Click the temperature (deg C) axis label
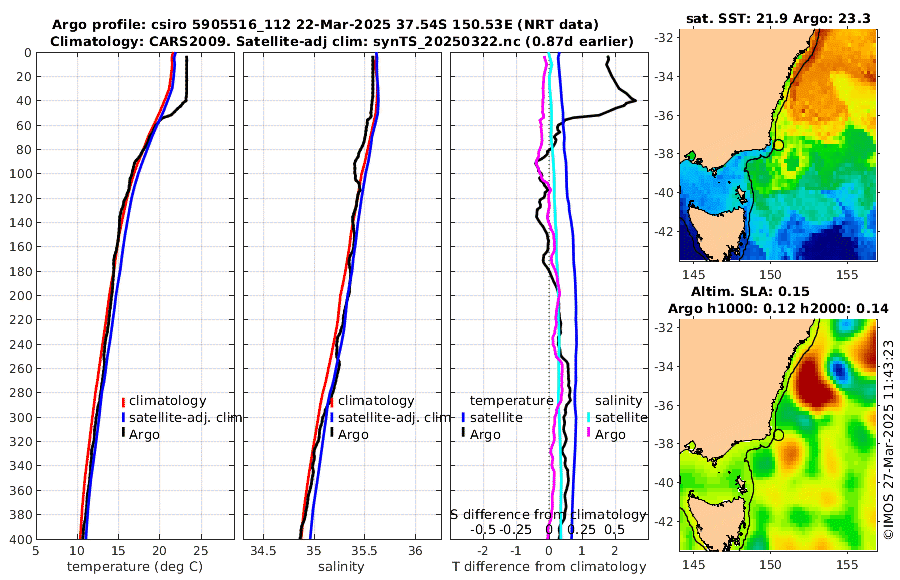900x580 pixels. tap(135, 567)
